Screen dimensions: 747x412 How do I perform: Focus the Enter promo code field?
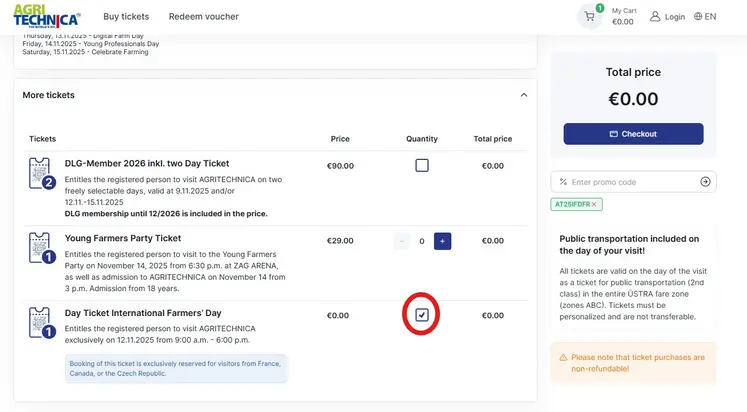click(632, 182)
